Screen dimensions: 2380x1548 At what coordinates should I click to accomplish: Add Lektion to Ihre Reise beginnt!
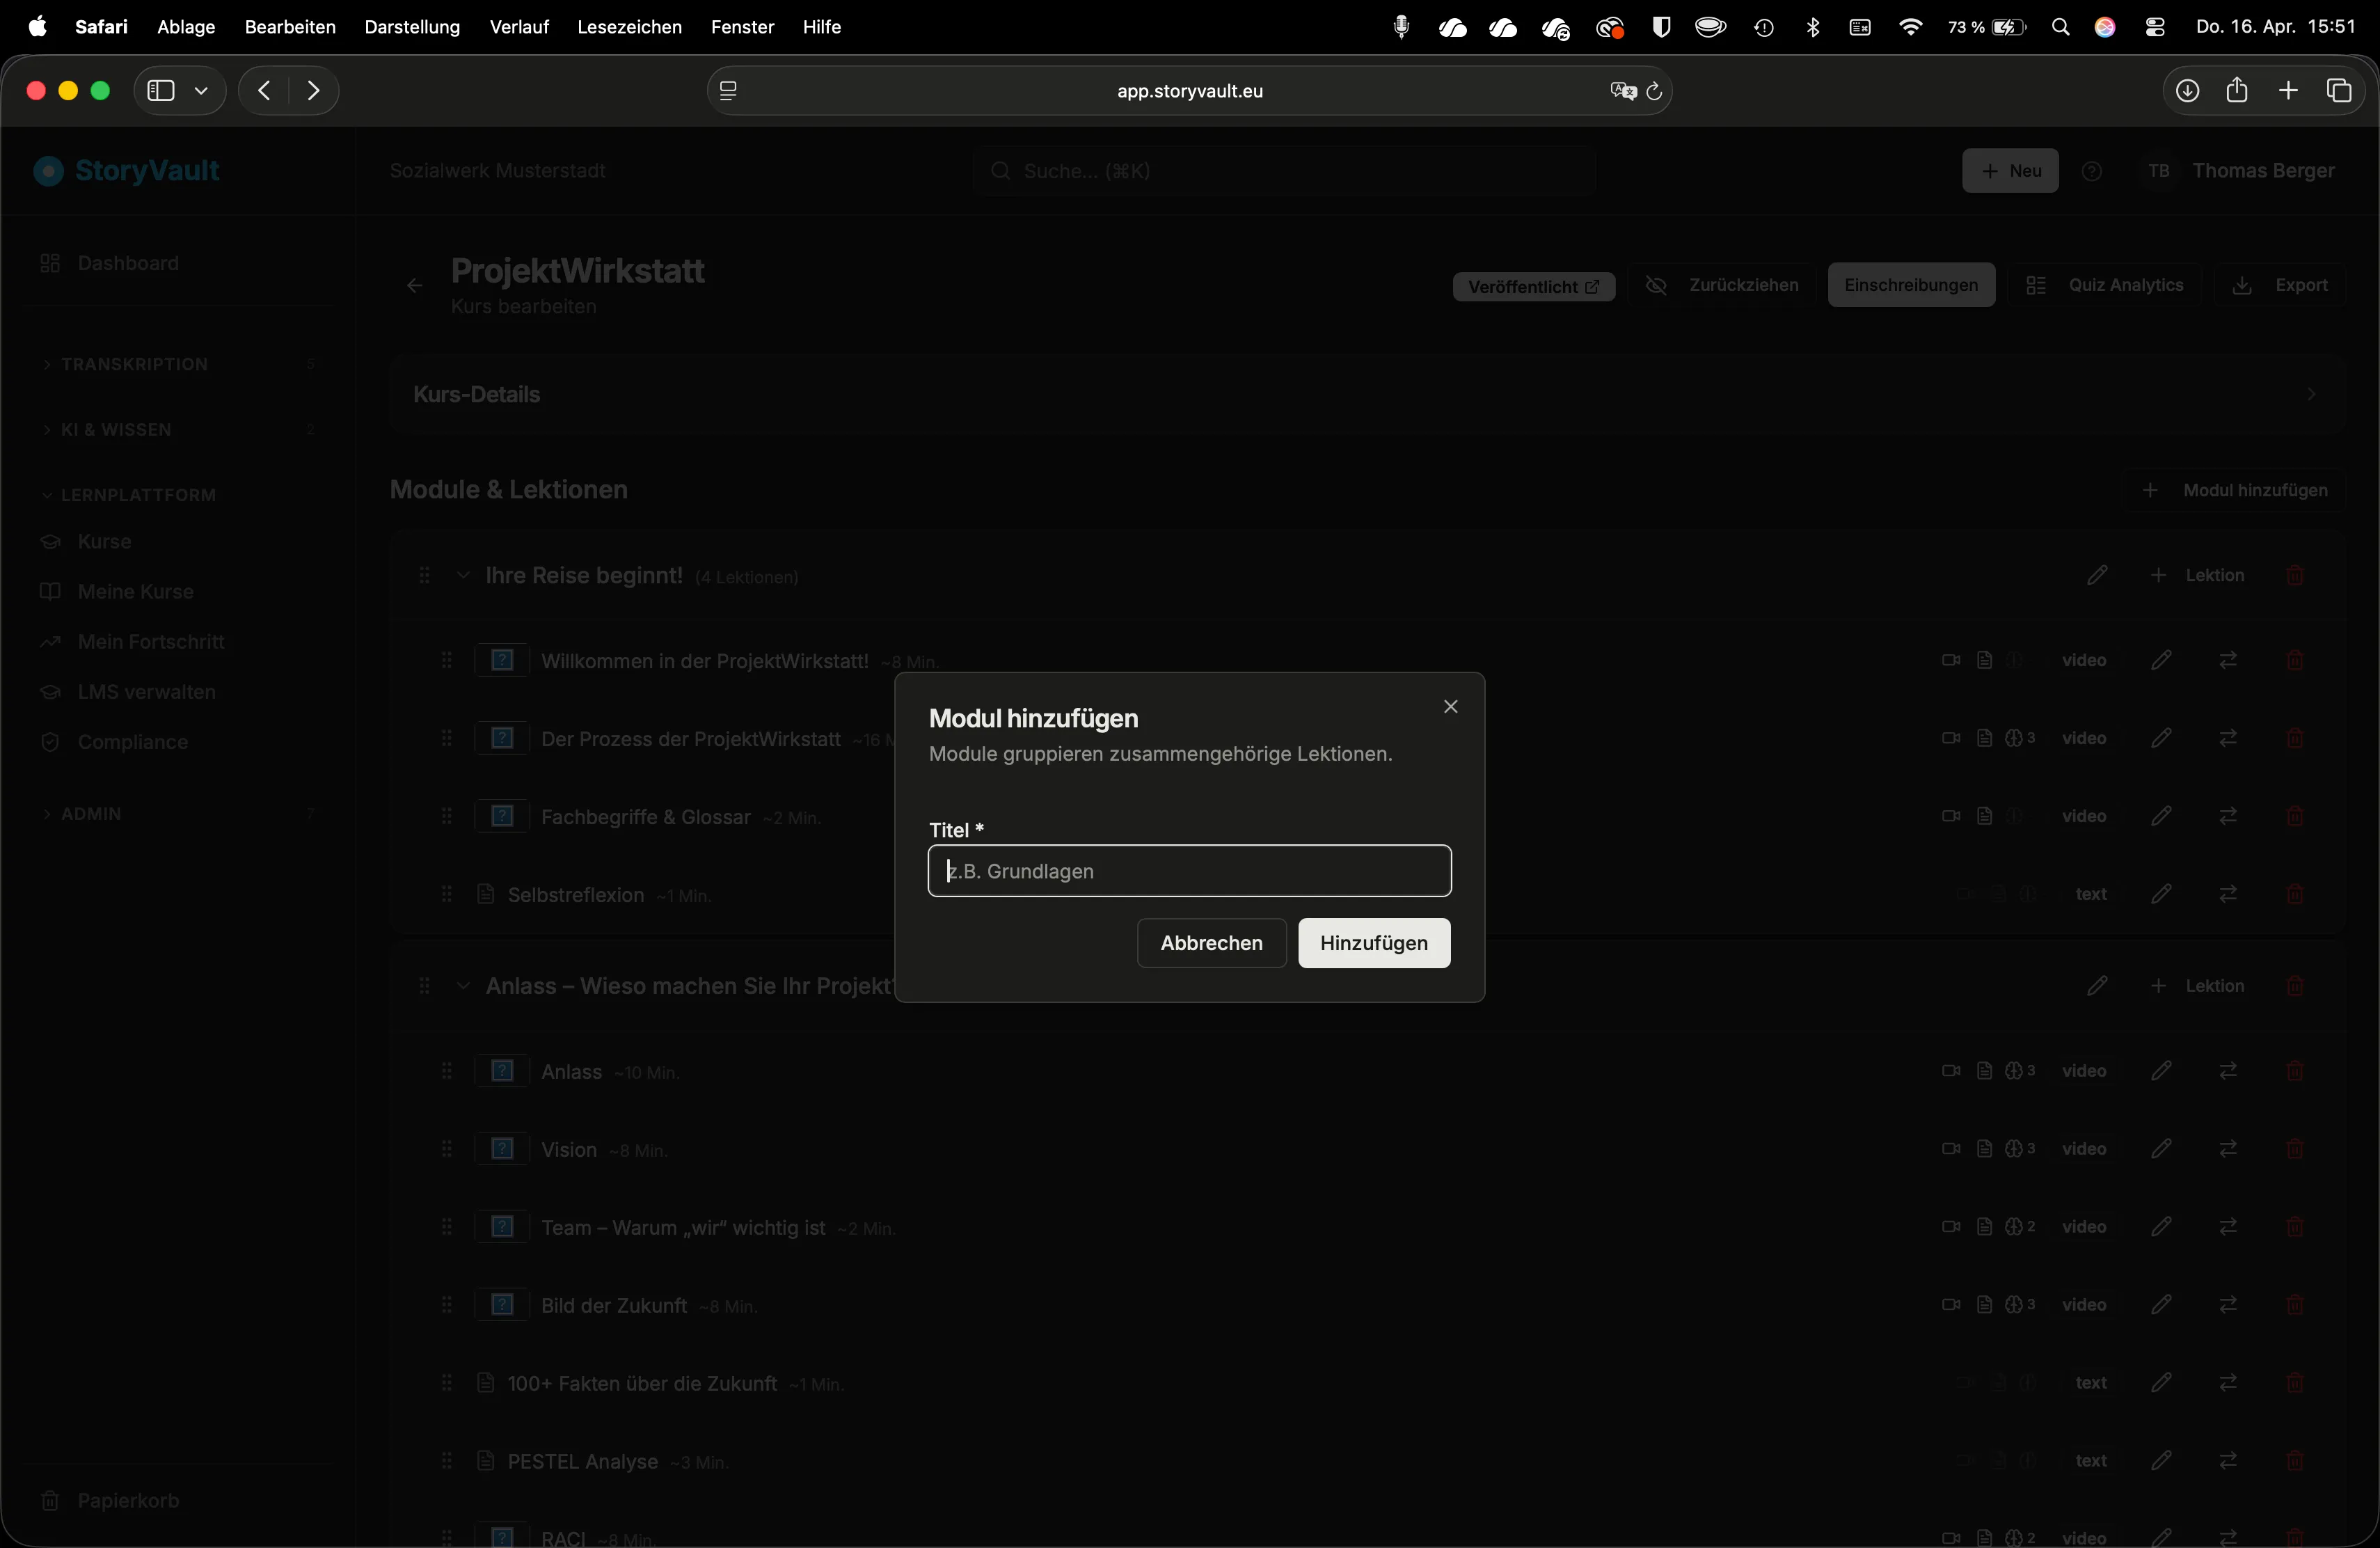(x=2197, y=575)
